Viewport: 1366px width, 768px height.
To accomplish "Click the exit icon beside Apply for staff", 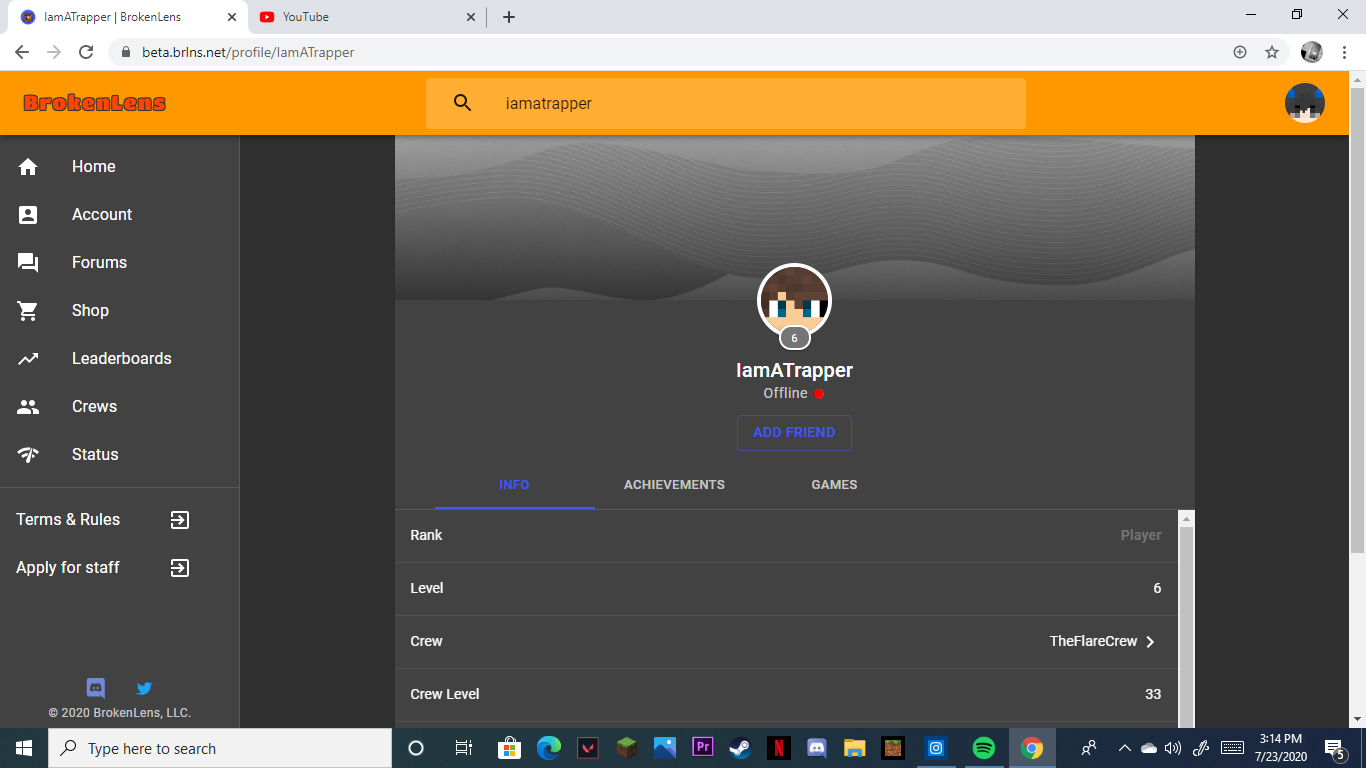I will [x=179, y=568].
